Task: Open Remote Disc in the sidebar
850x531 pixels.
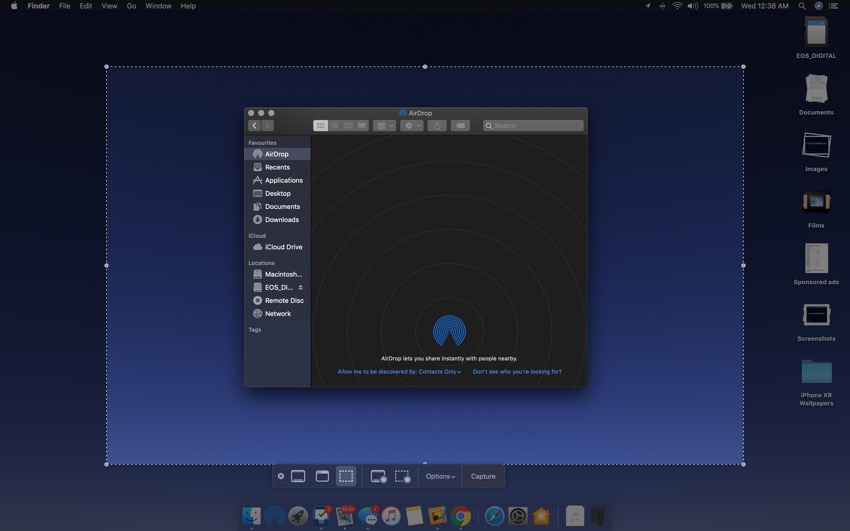Action: tap(278, 300)
